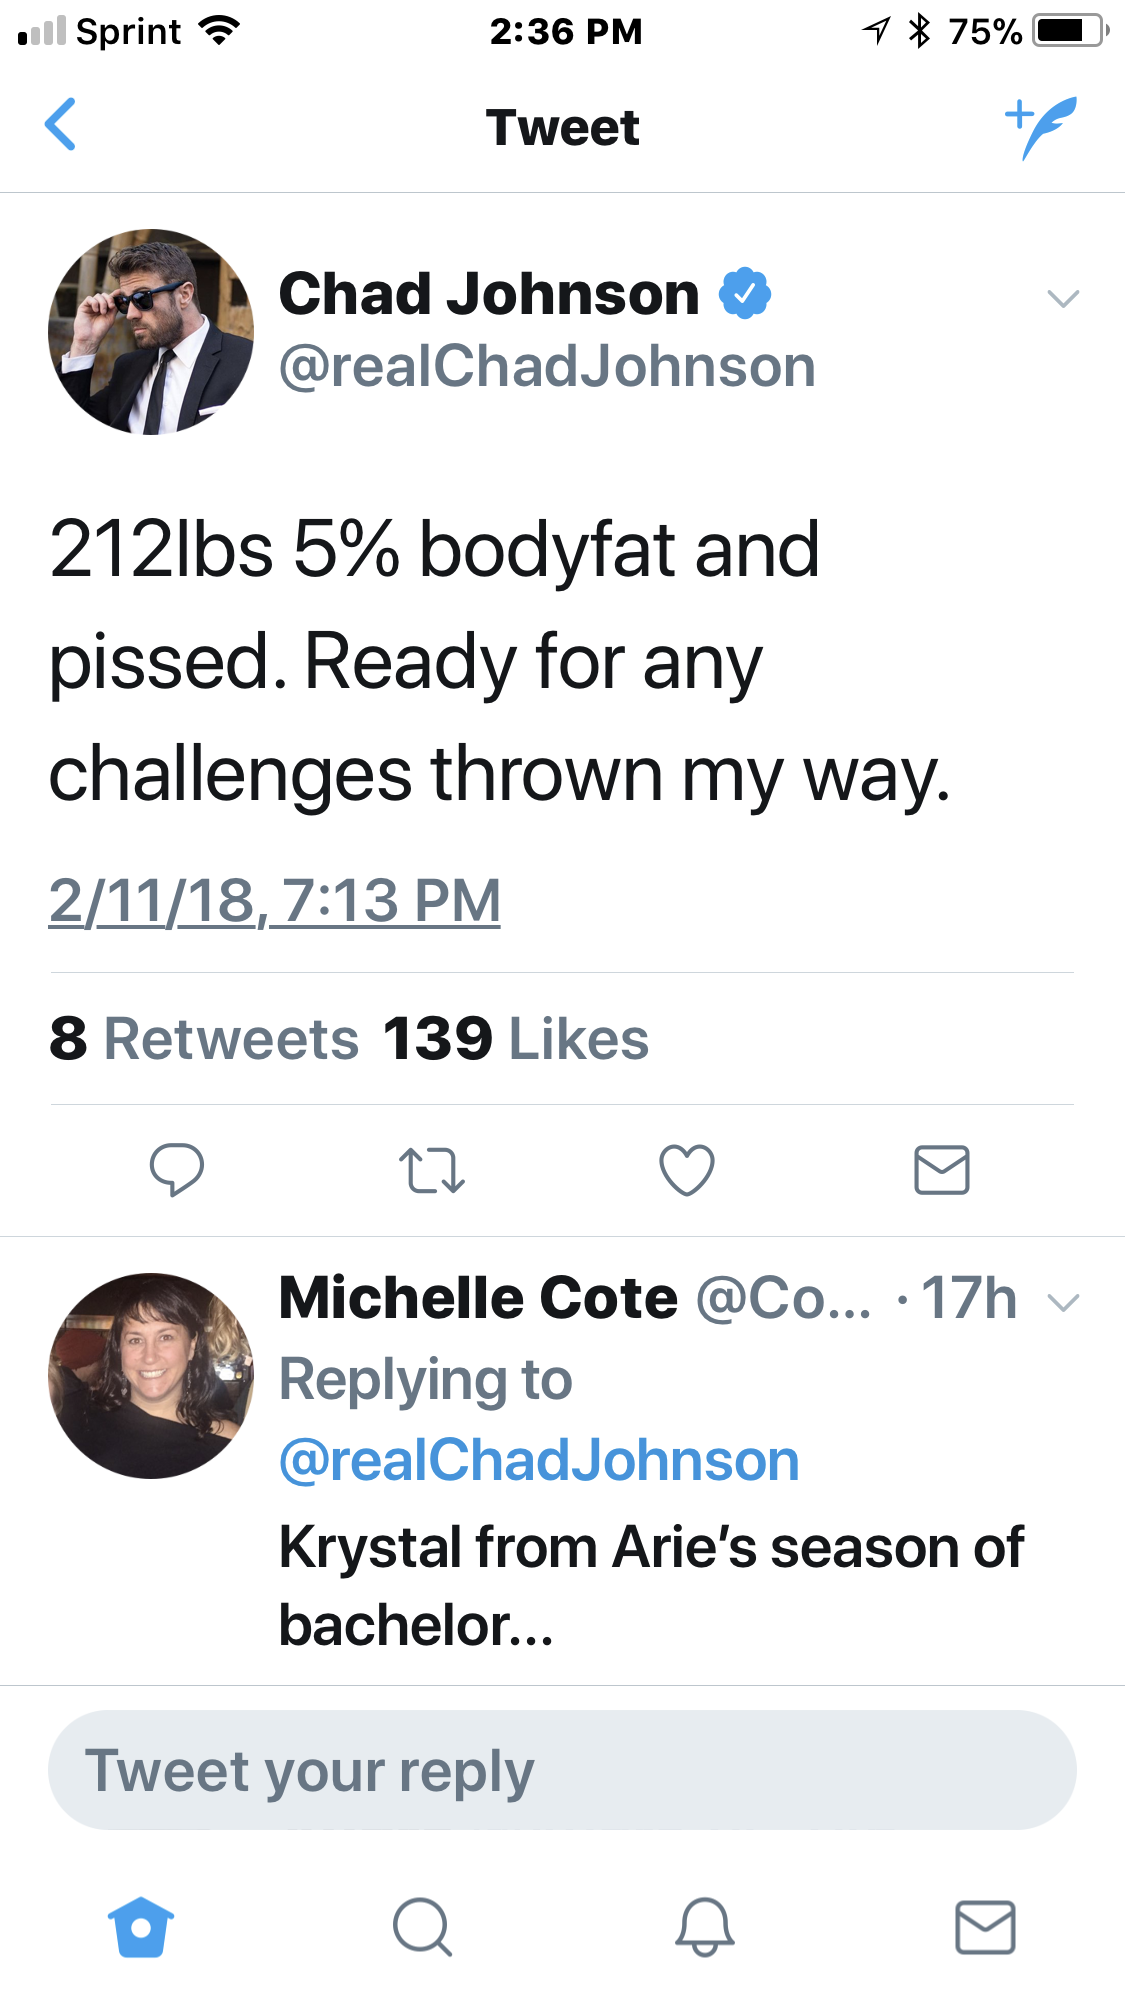Screen dimensions: 1125x2001
Task: Open the Home tab
Action: [141, 1927]
